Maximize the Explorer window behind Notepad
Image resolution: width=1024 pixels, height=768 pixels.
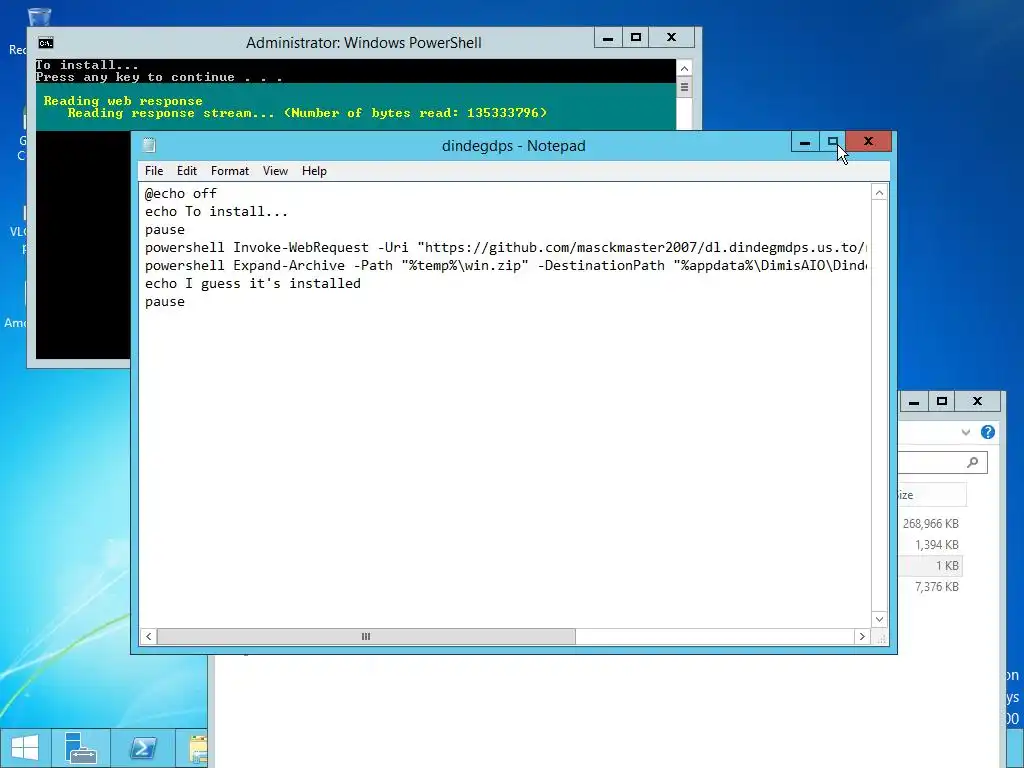[x=942, y=402]
